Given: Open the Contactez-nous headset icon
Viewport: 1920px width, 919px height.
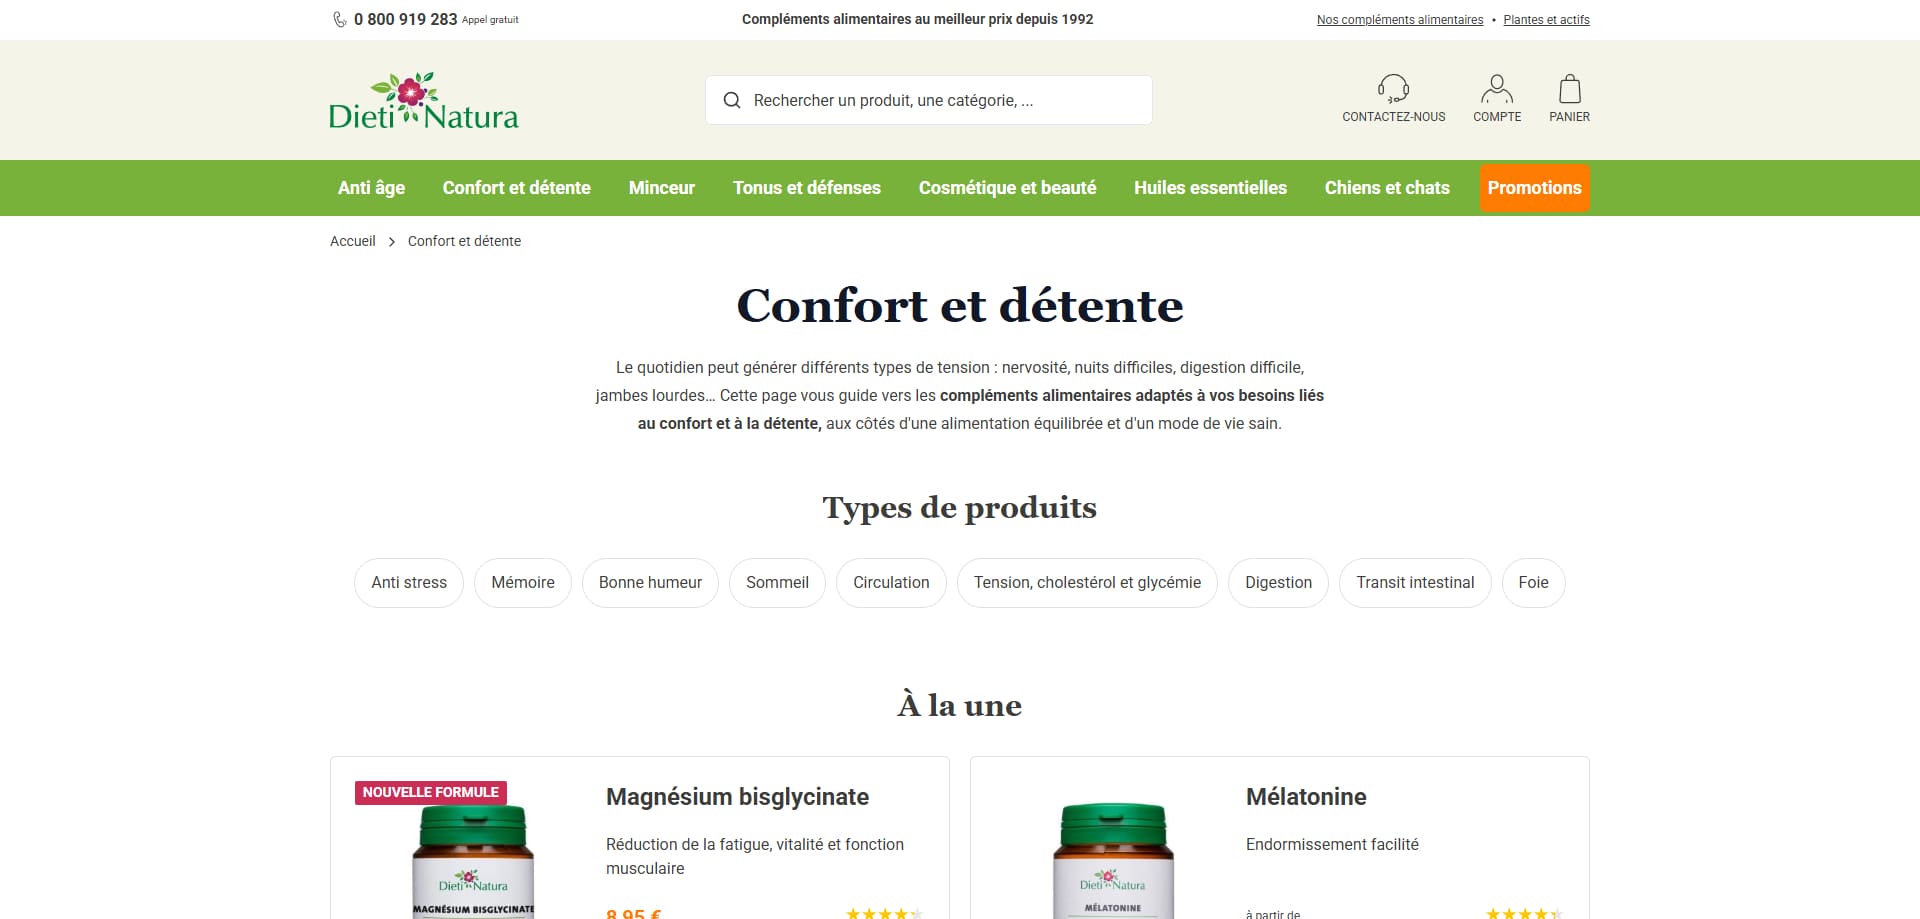Looking at the screenshot, I should [x=1393, y=89].
